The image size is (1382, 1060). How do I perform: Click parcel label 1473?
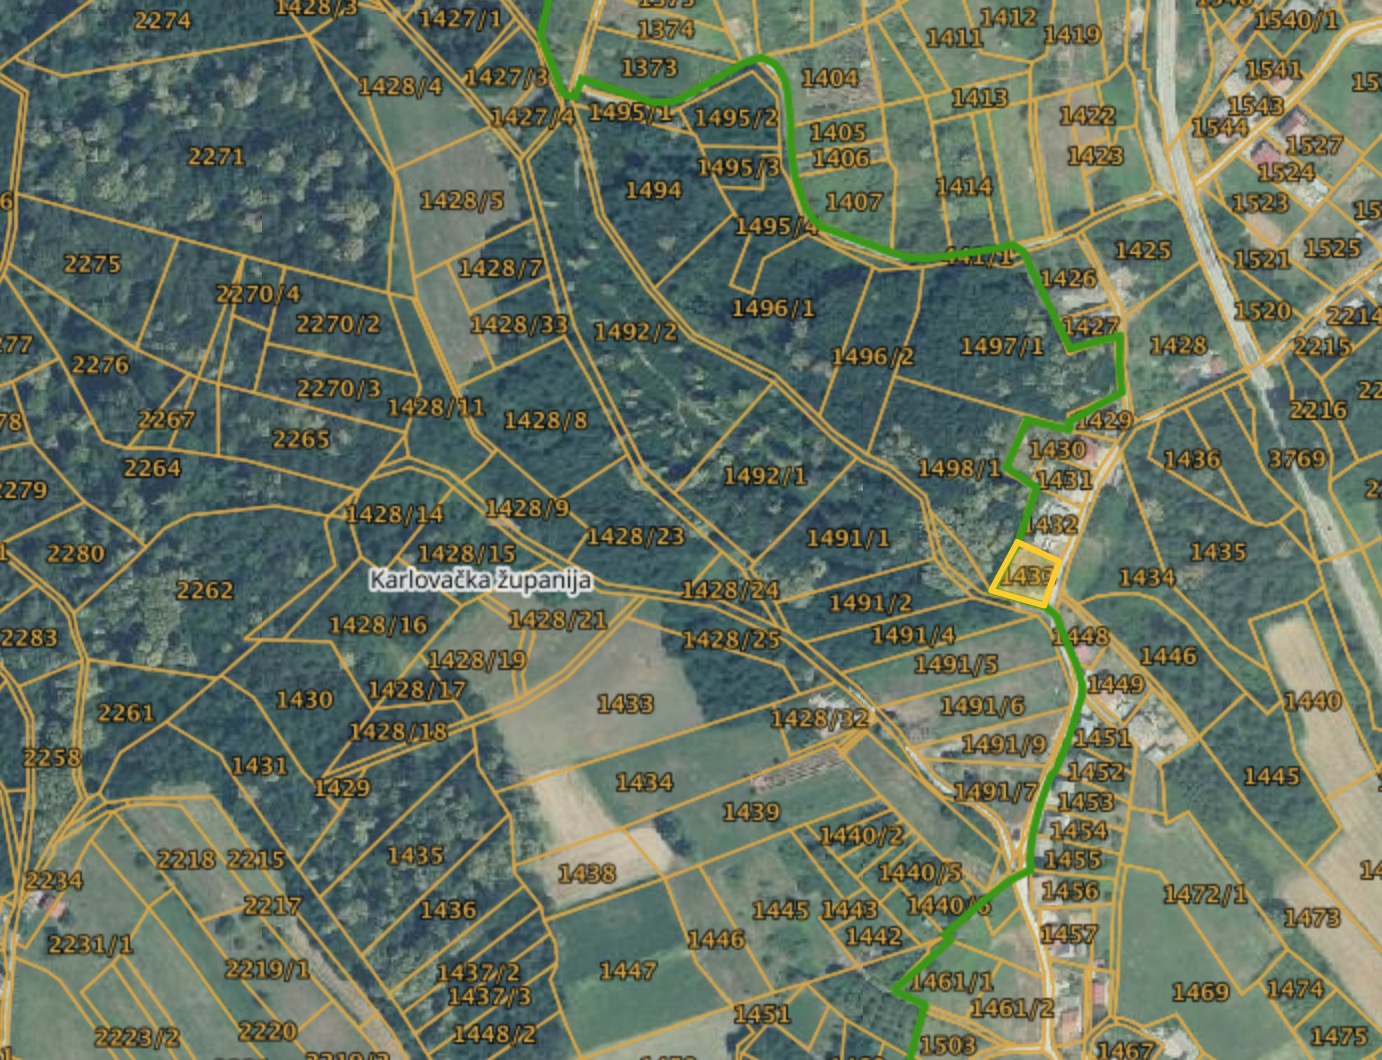tap(1311, 917)
